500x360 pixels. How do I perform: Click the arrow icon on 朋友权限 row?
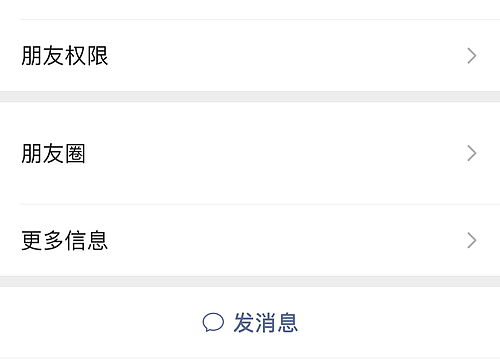coord(472,56)
